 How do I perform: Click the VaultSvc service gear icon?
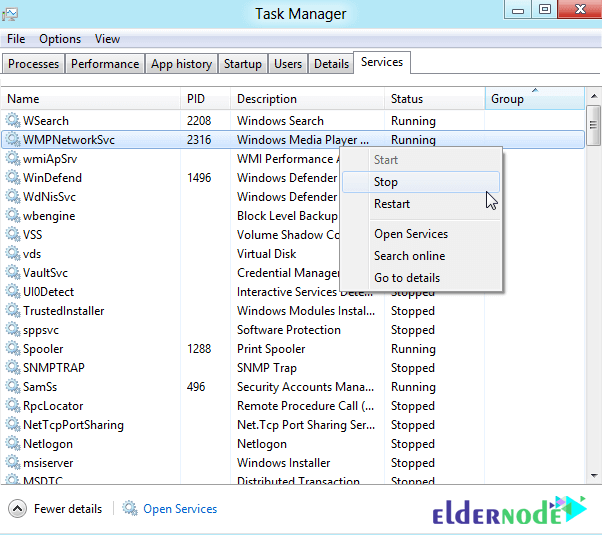click(x=13, y=272)
